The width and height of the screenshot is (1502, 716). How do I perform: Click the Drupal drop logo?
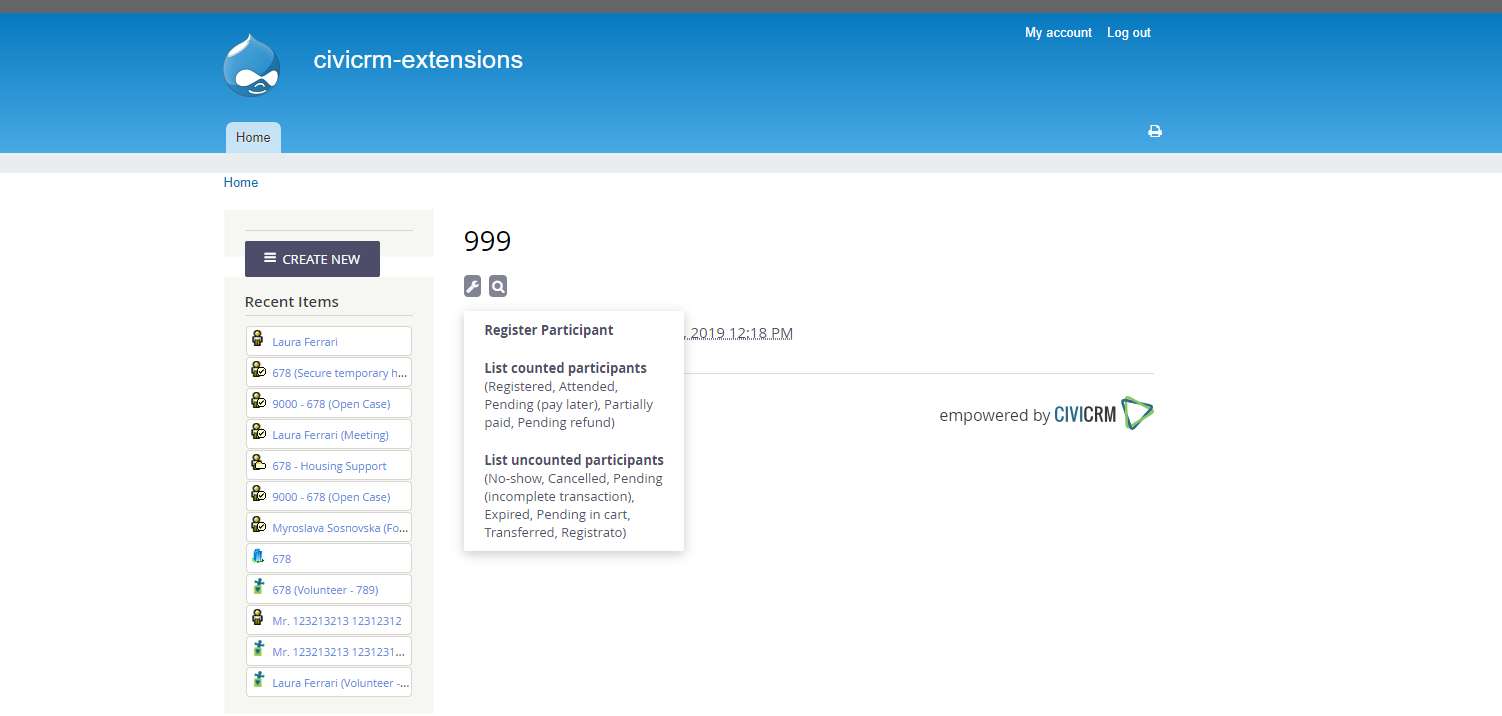[251, 66]
